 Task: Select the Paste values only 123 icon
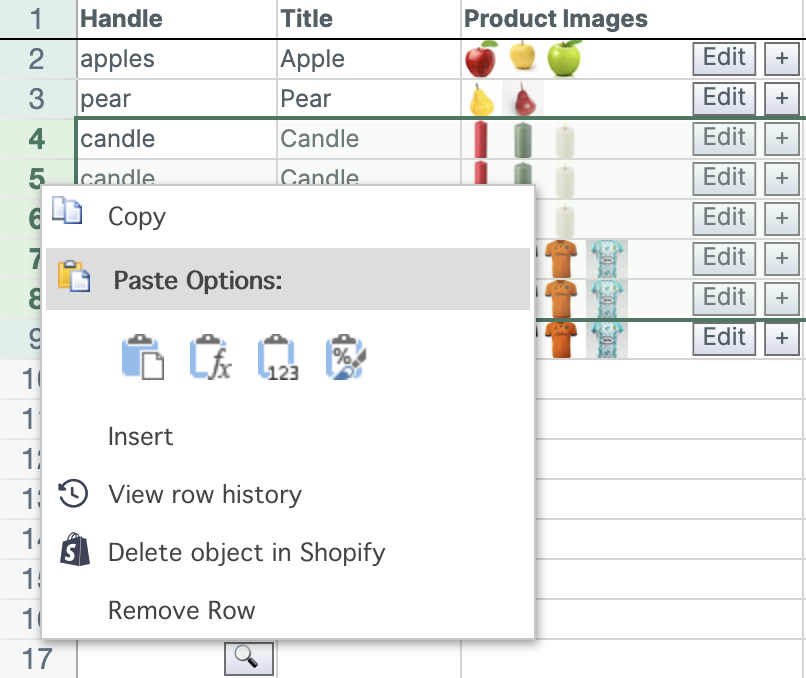[275, 356]
